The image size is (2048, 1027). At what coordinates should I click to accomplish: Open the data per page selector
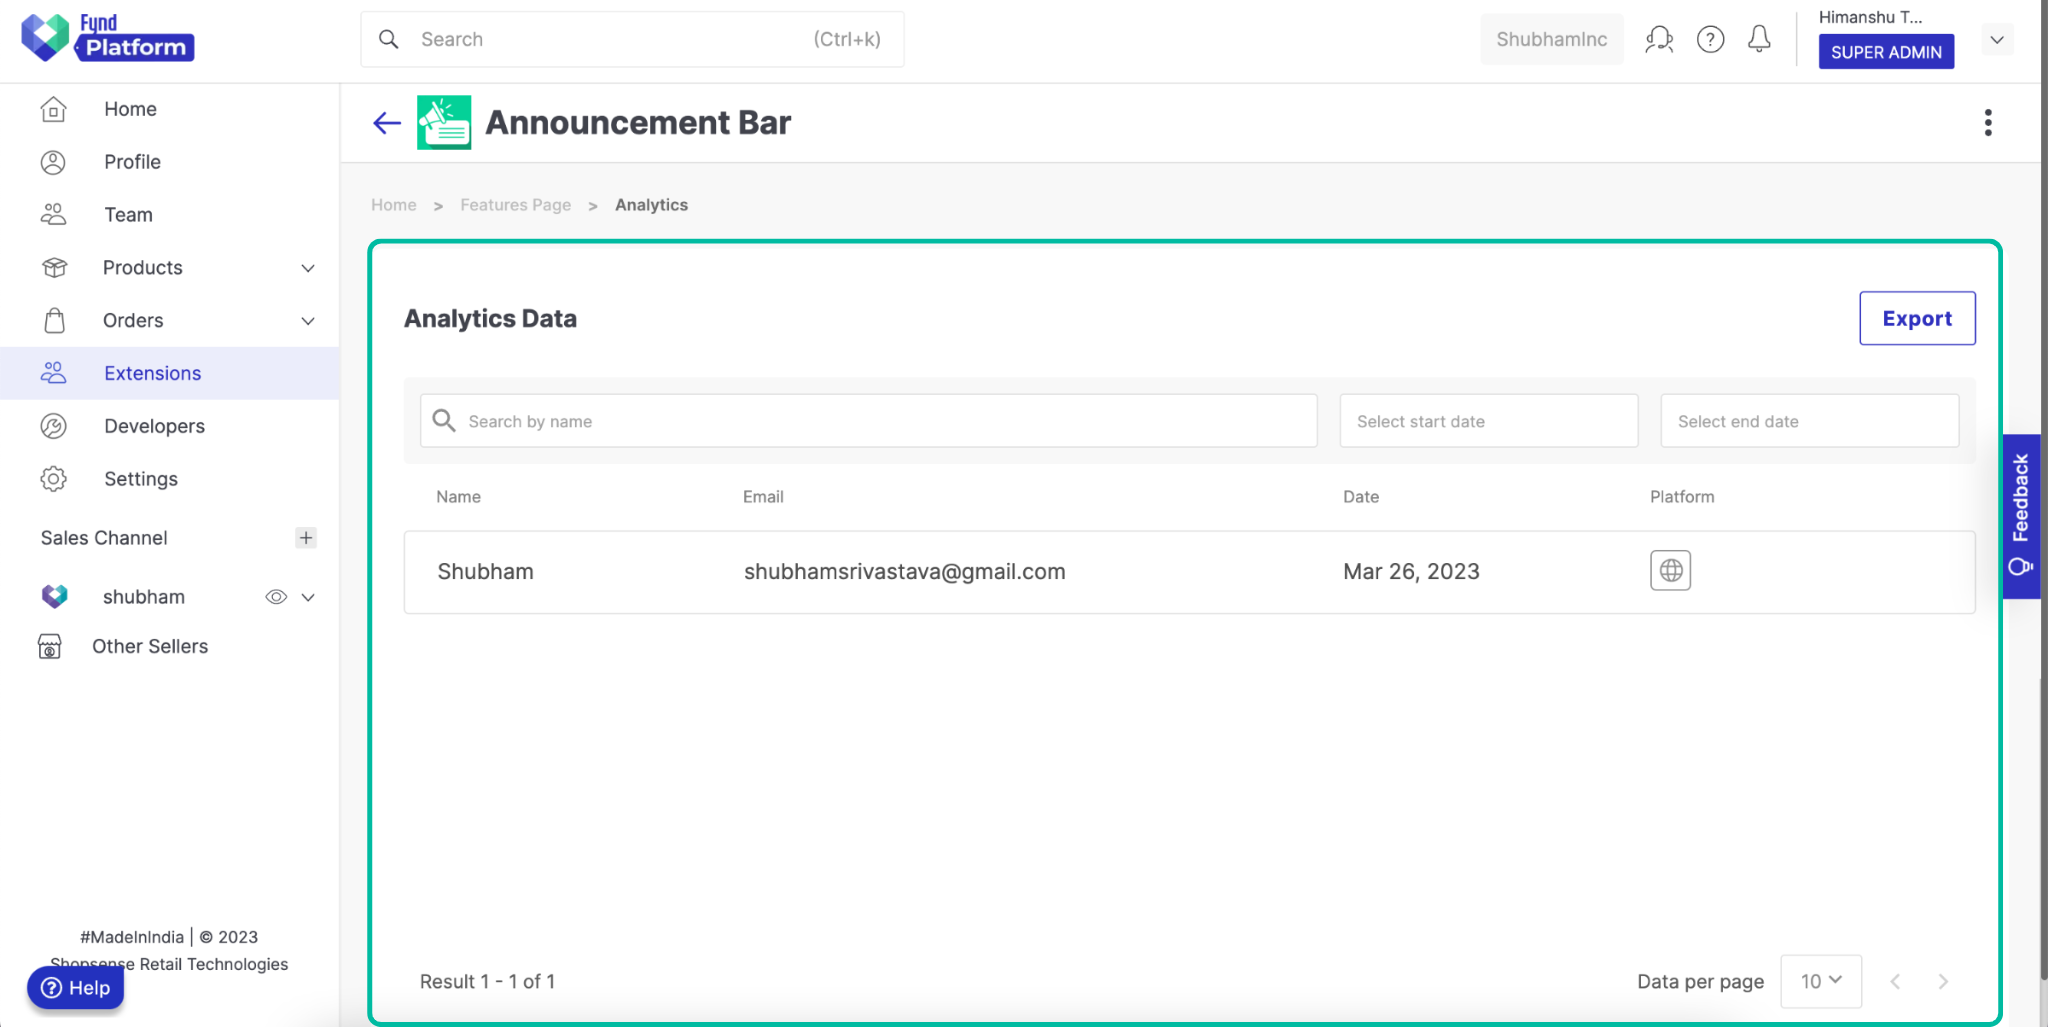(1820, 981)
